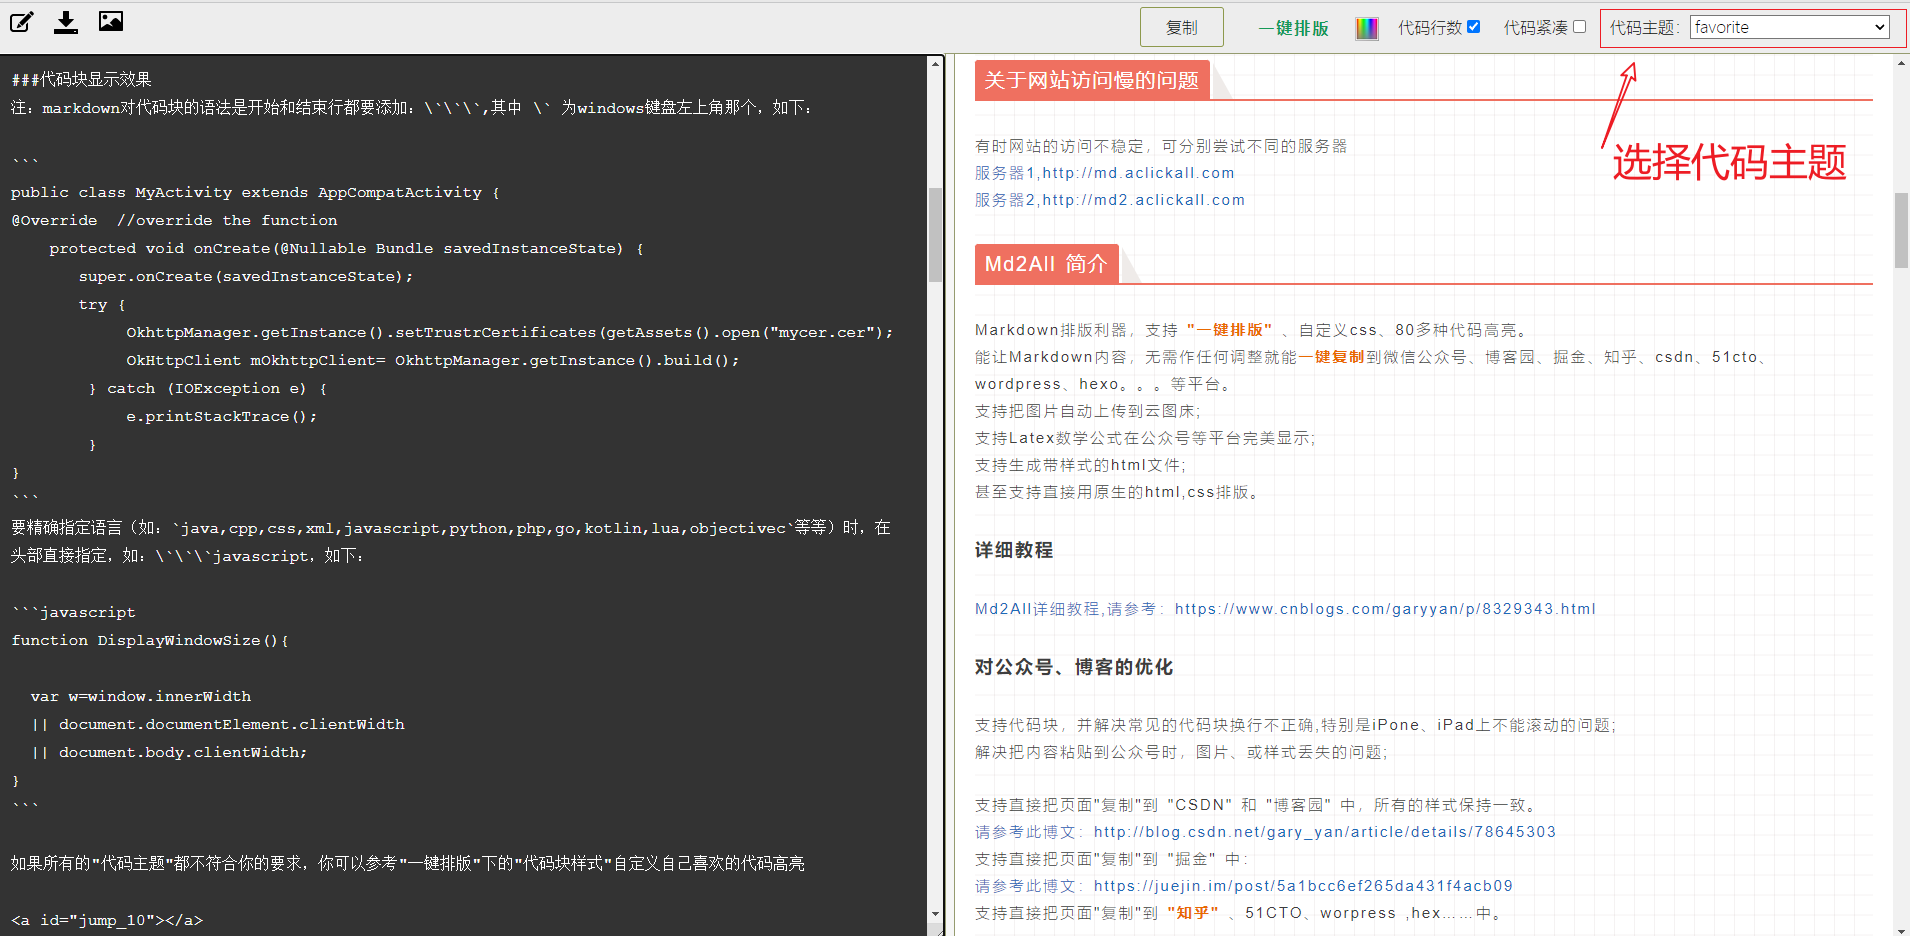
Task: Click the '} catch (IOException e) {' line
Action: click(208, 388)
